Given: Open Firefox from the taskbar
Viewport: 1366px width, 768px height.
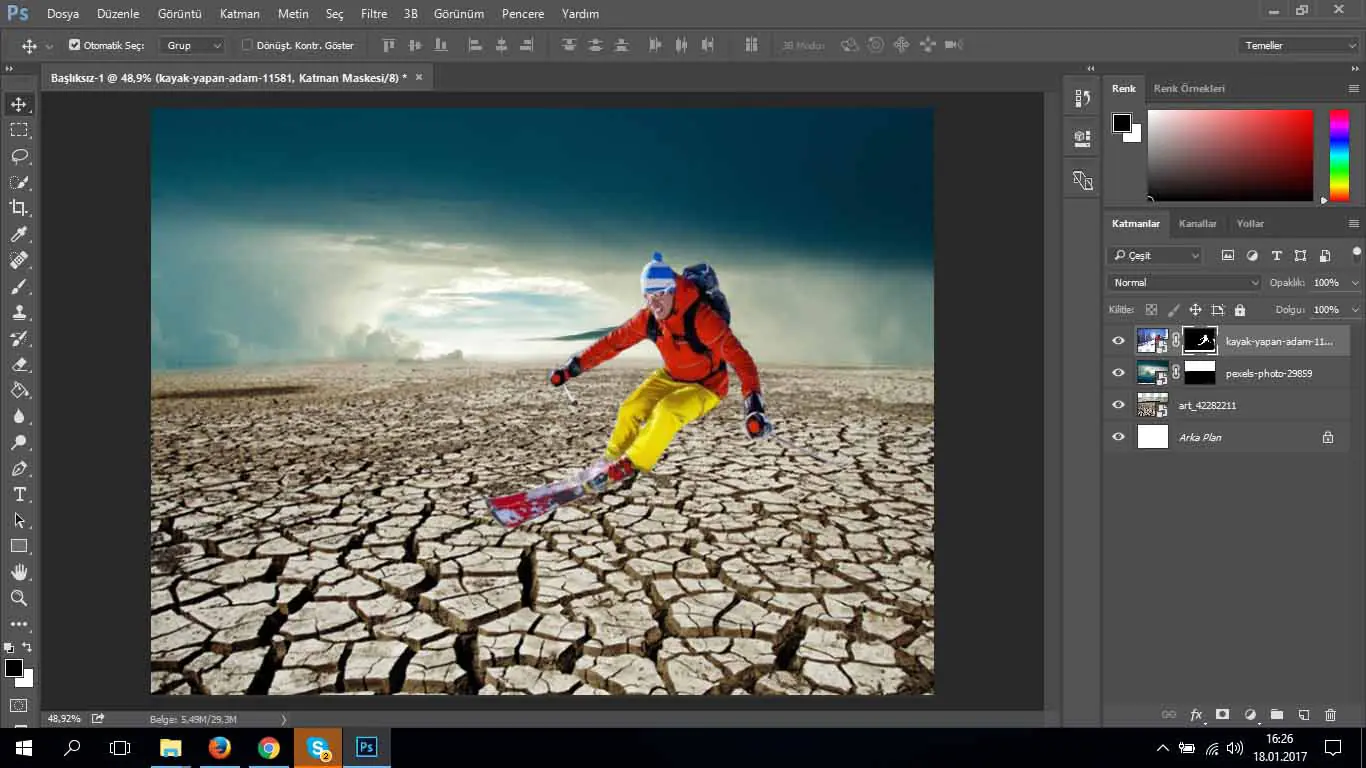Looking at the screenshot, I should pyautogui.click(x=219, y=747).
